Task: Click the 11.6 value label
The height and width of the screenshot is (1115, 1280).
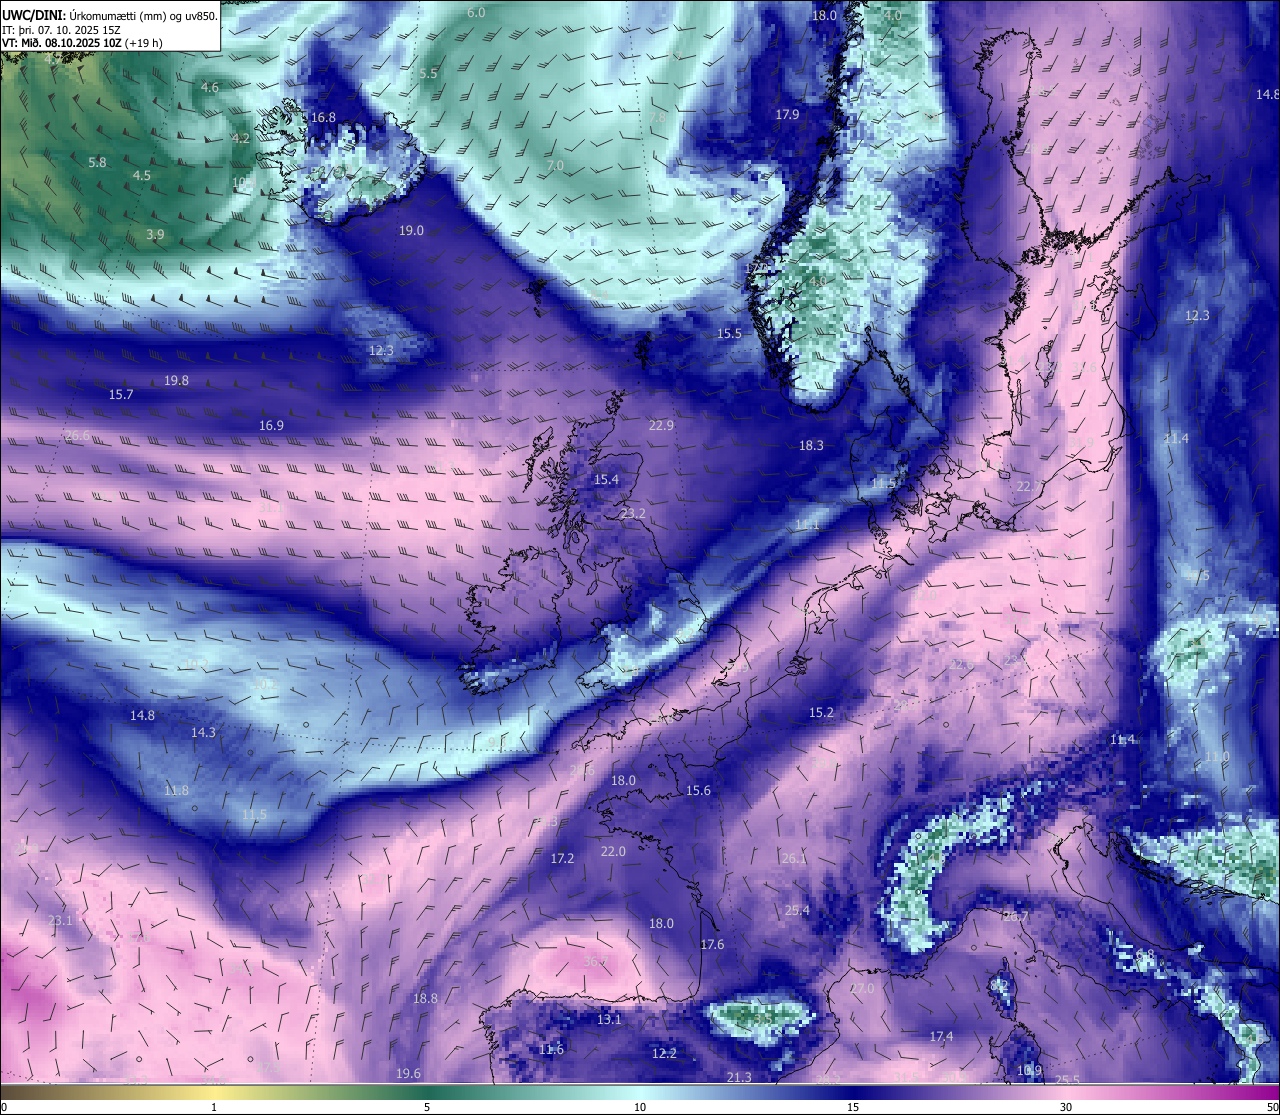Action: [x=551, y=1049]
